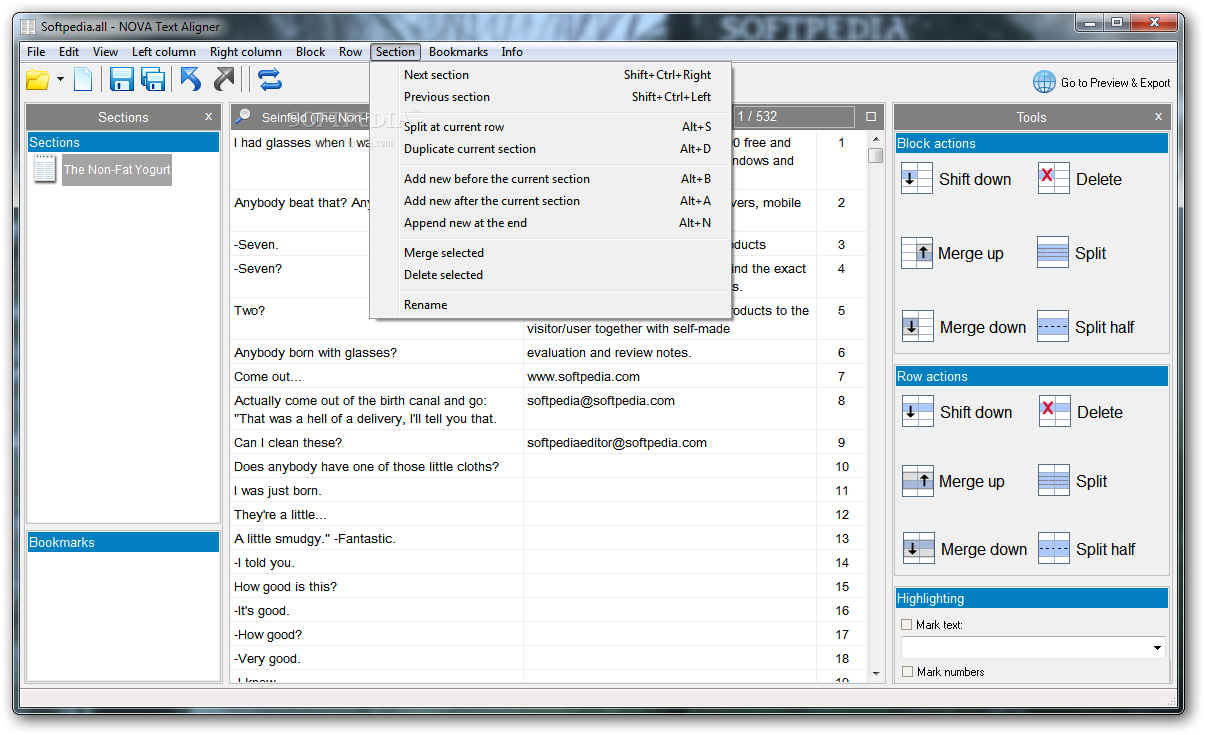Select row 7 cell 'www.softpedia.com'

point(670,377)
